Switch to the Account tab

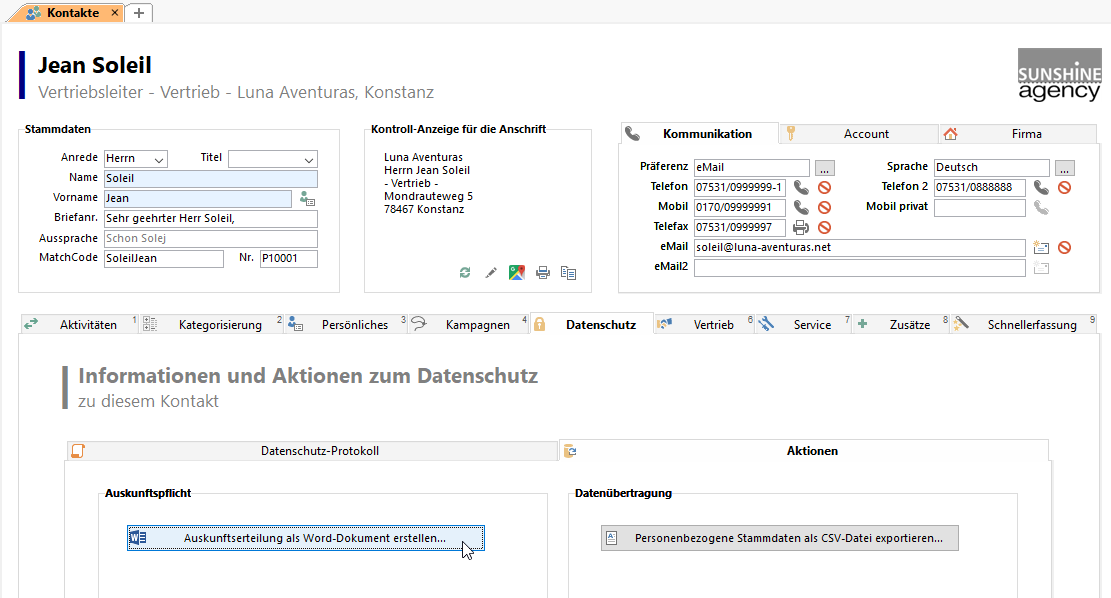click(865, 134)
